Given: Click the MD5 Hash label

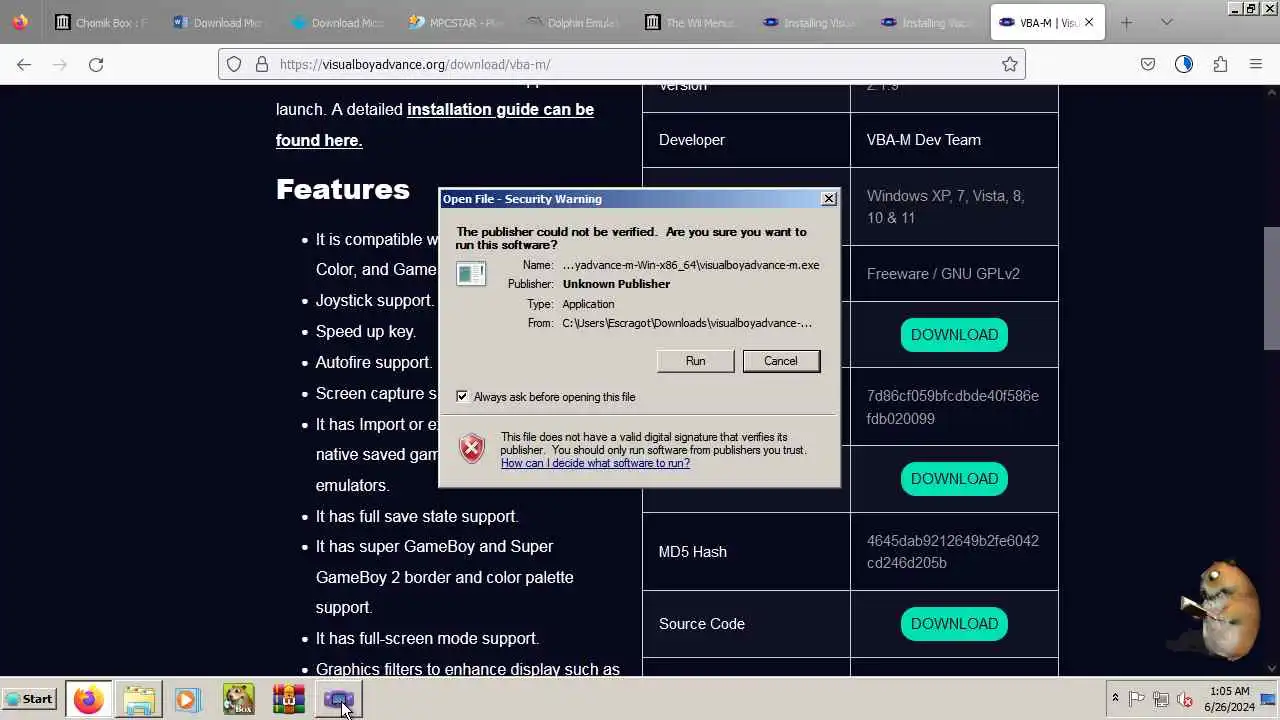Looking at the screenshot, I should pos(693,552).
